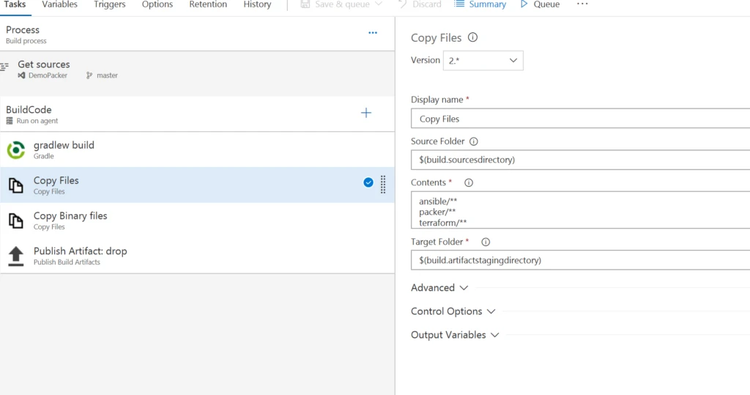Click the Source Folder info icon
This screenshot has width=750, height=395.
(474, 142)
